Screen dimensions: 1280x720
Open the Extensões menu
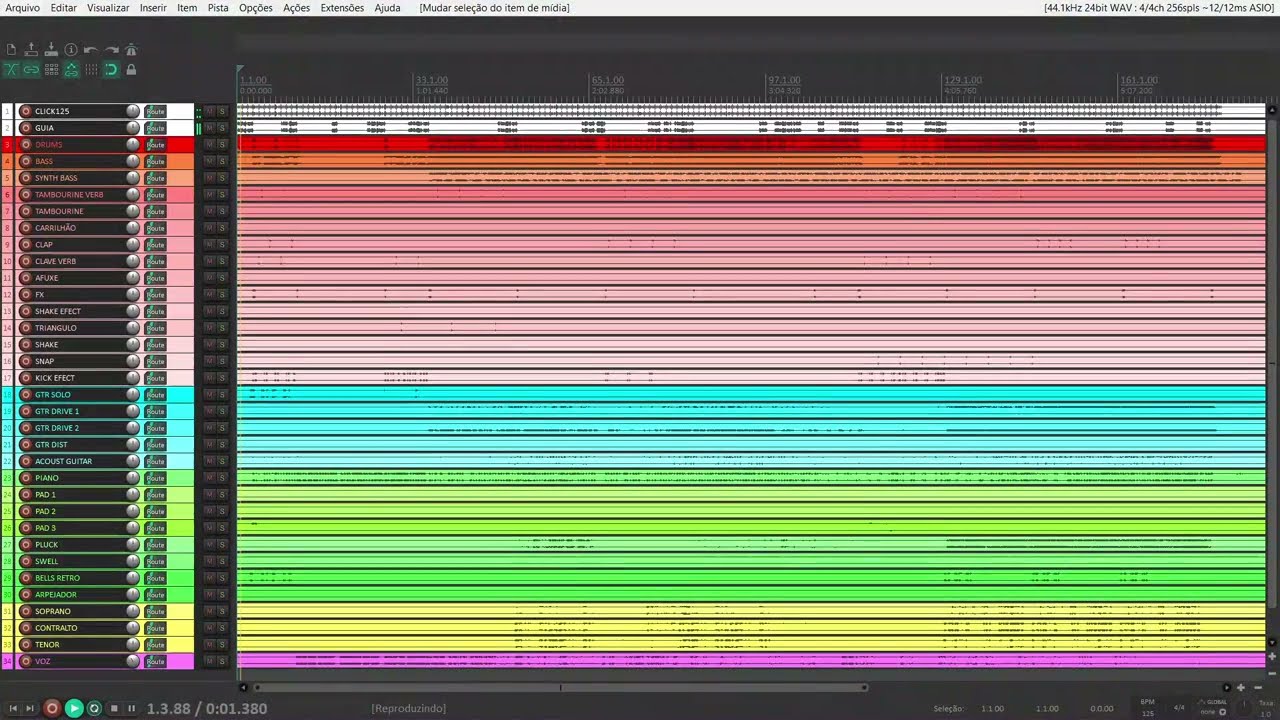tap(342, 8)
